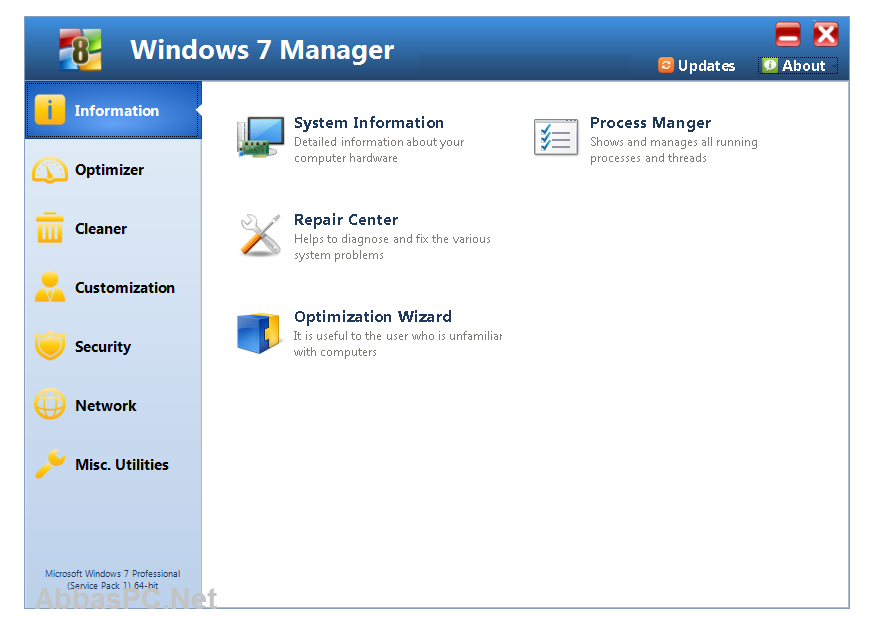Click the Optimization Wizard blue box icon
The height and width of the screenshot is (634, 870).
point(259,333)
